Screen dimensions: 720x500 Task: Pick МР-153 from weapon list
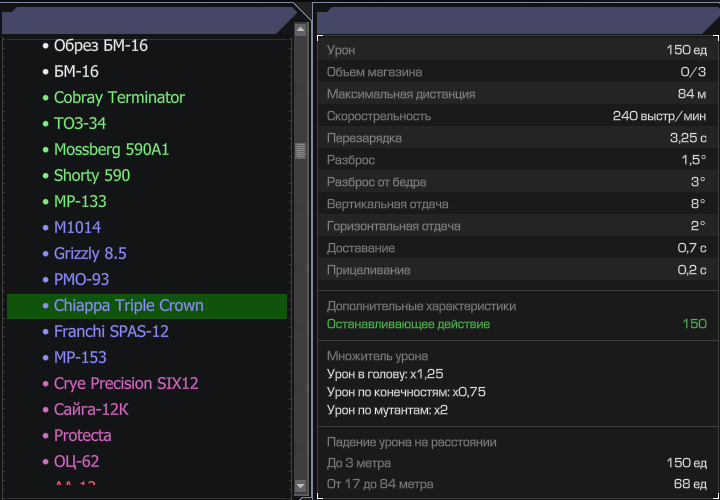(80, 357)
